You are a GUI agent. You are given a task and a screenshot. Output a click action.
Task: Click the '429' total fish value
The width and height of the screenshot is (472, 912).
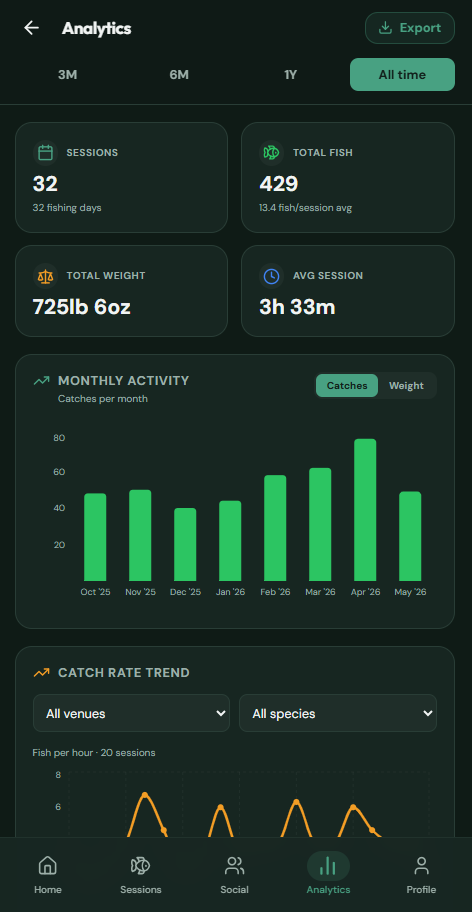278,184
